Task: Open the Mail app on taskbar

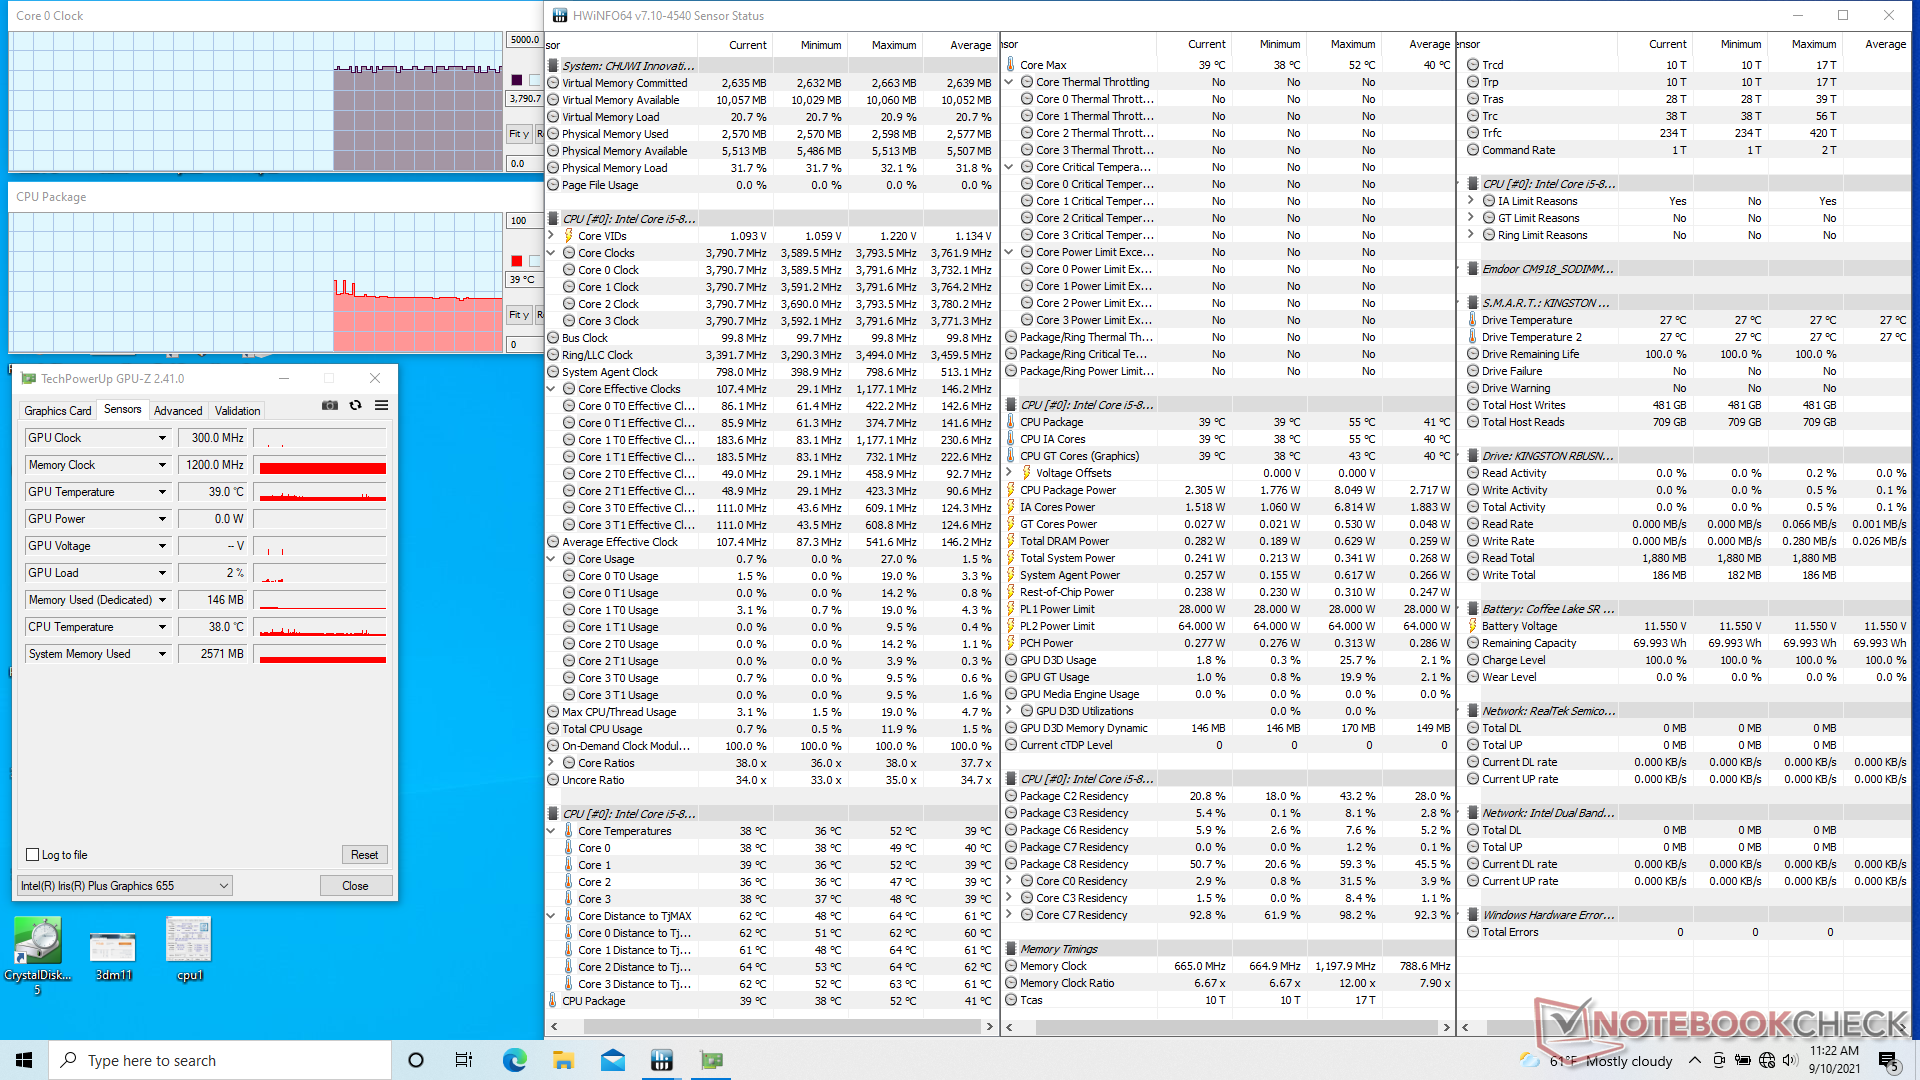Action: 612,1060
